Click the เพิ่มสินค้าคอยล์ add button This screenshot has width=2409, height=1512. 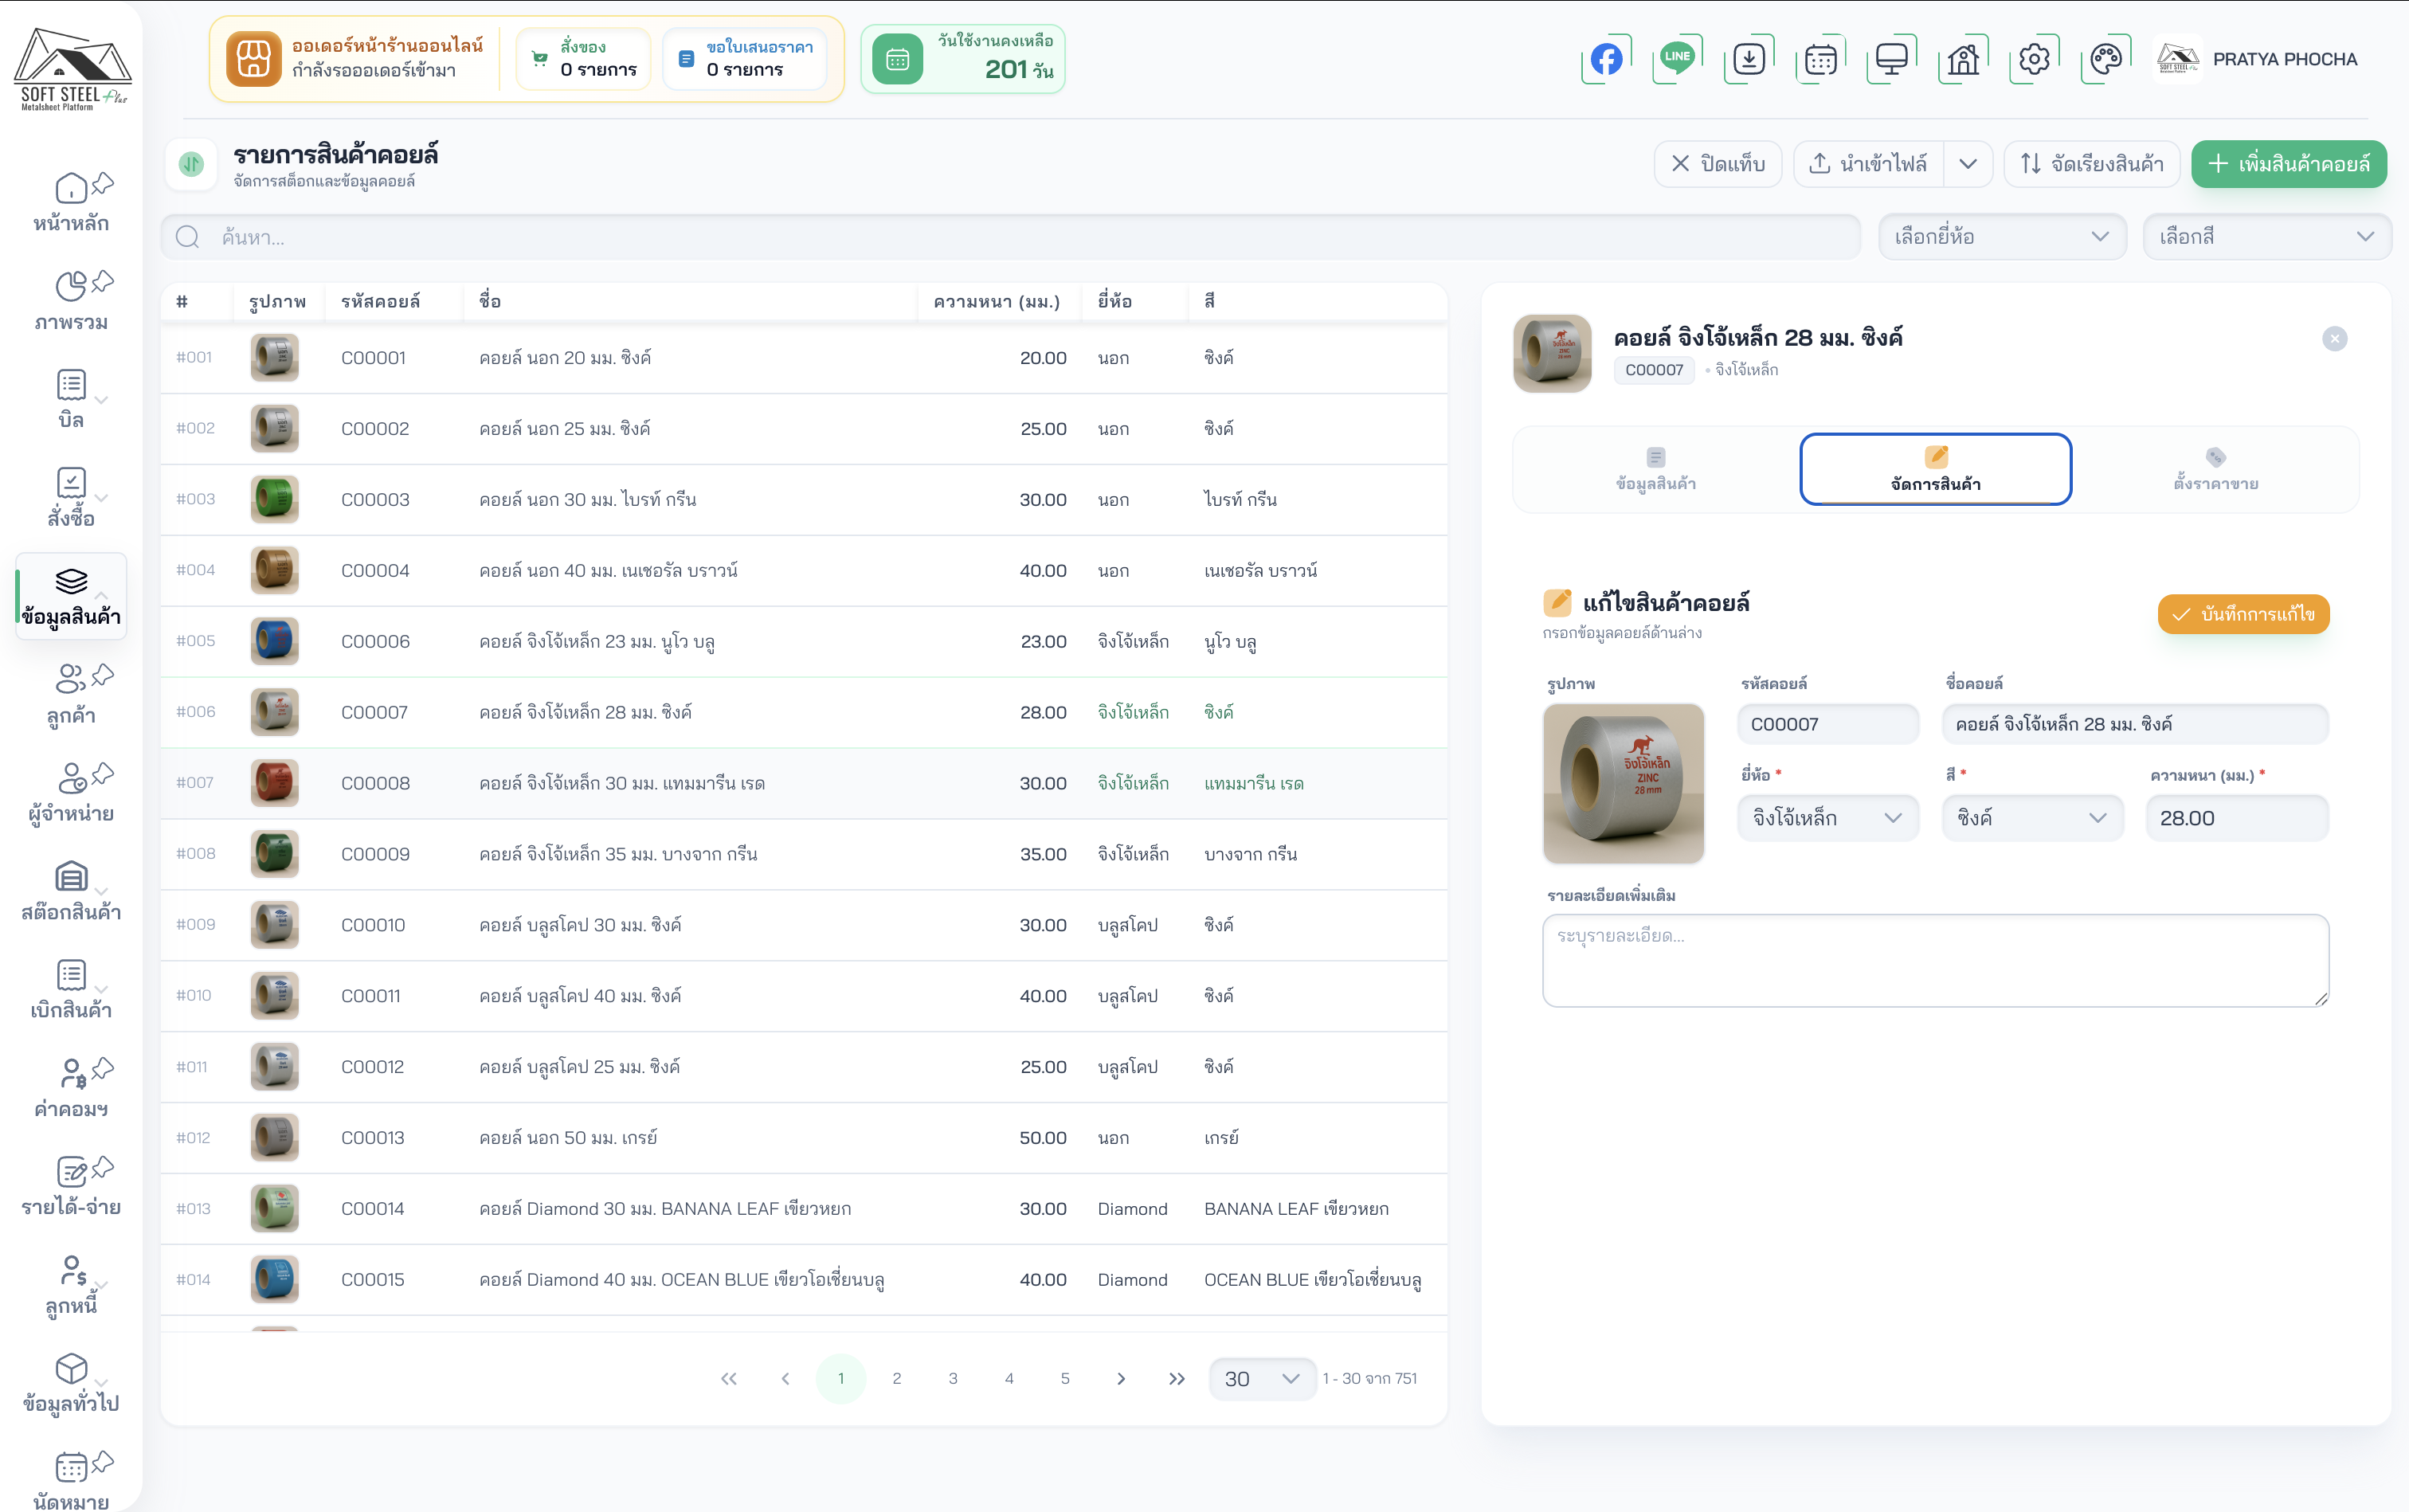click(2288, 164)
